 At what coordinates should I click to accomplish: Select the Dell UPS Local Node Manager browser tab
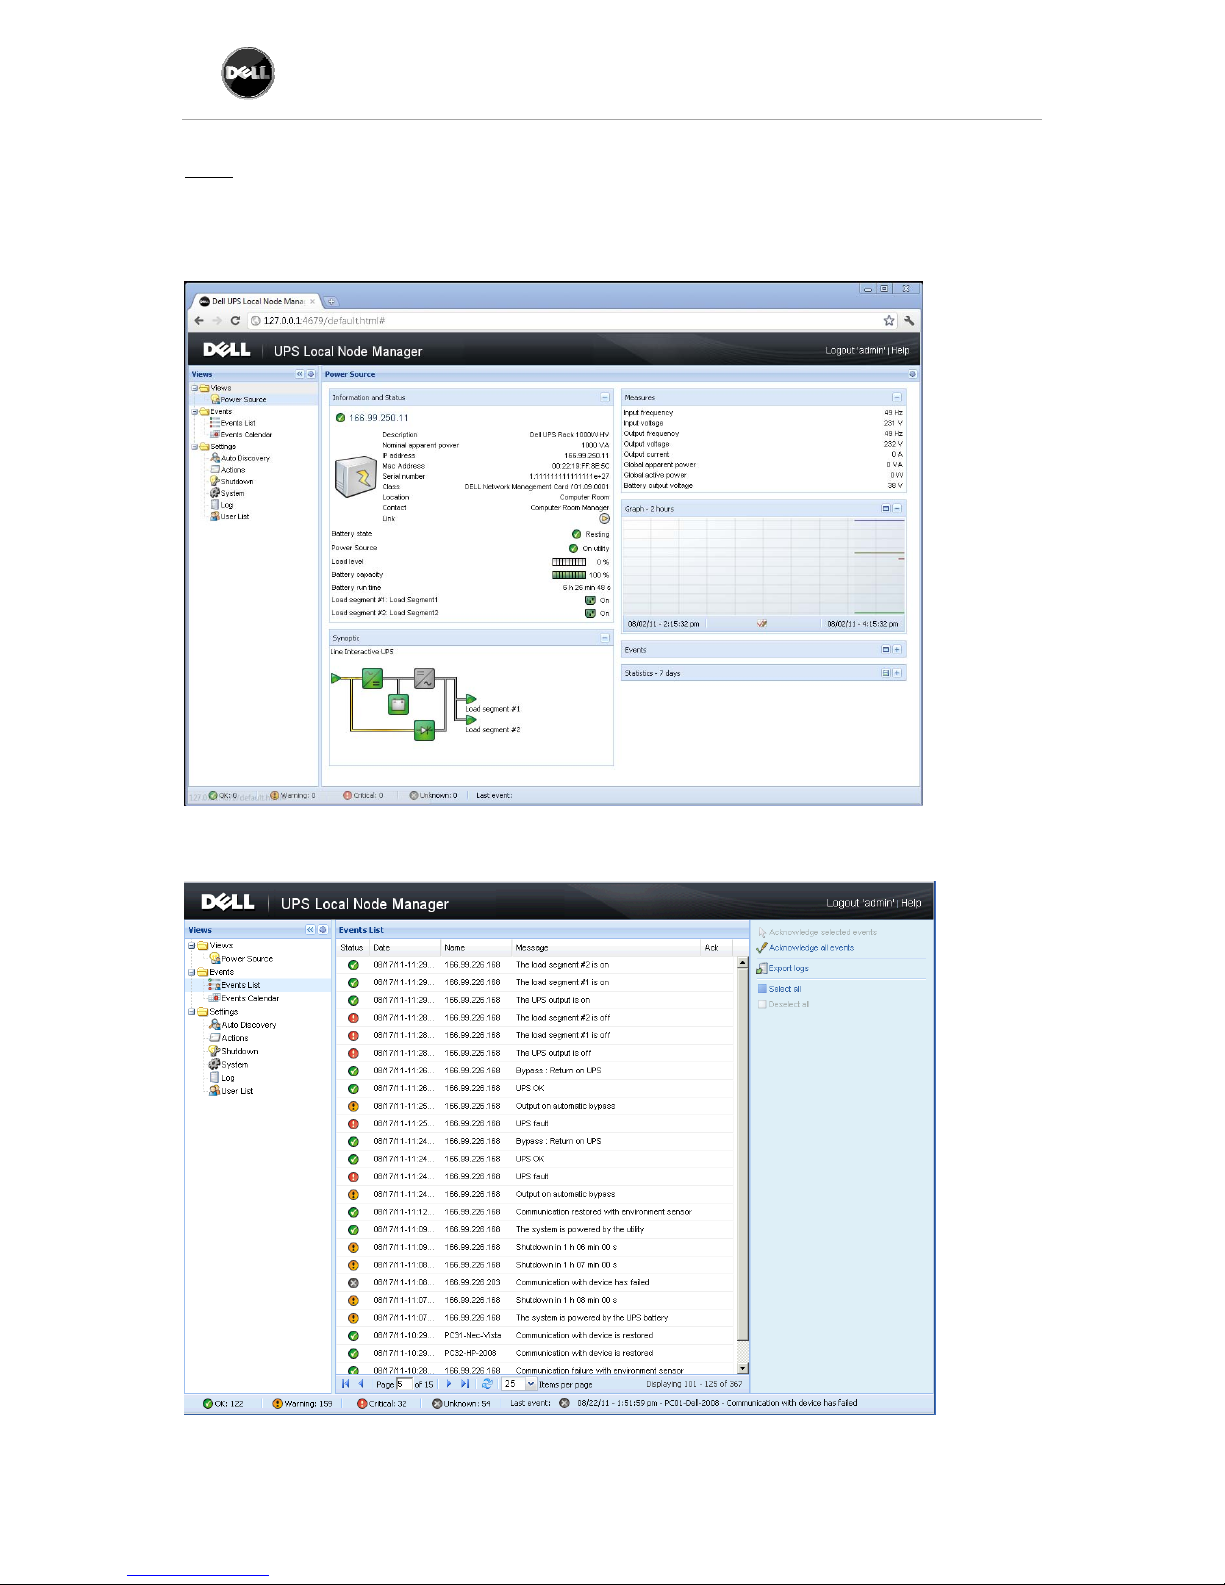pyautogui.click(x=257, y=301)
